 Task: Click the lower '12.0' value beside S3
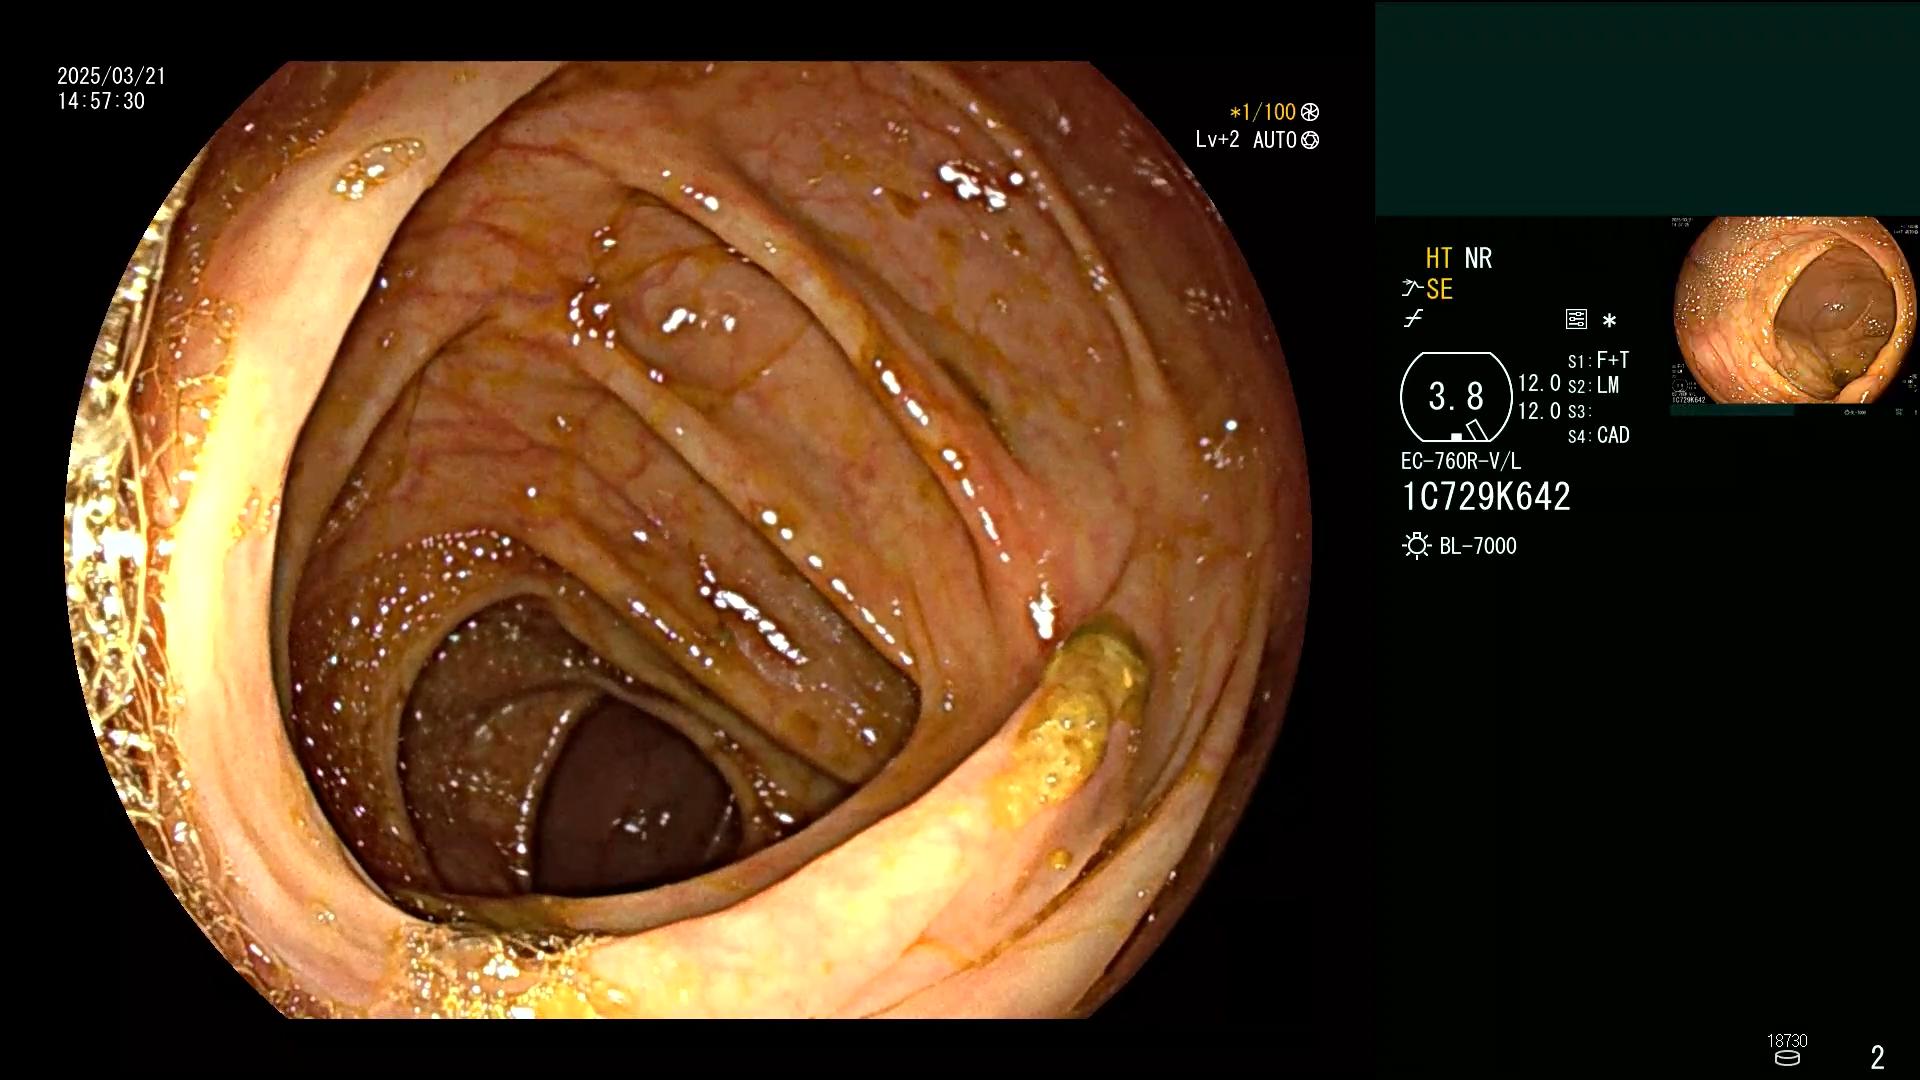[1539, 411]
